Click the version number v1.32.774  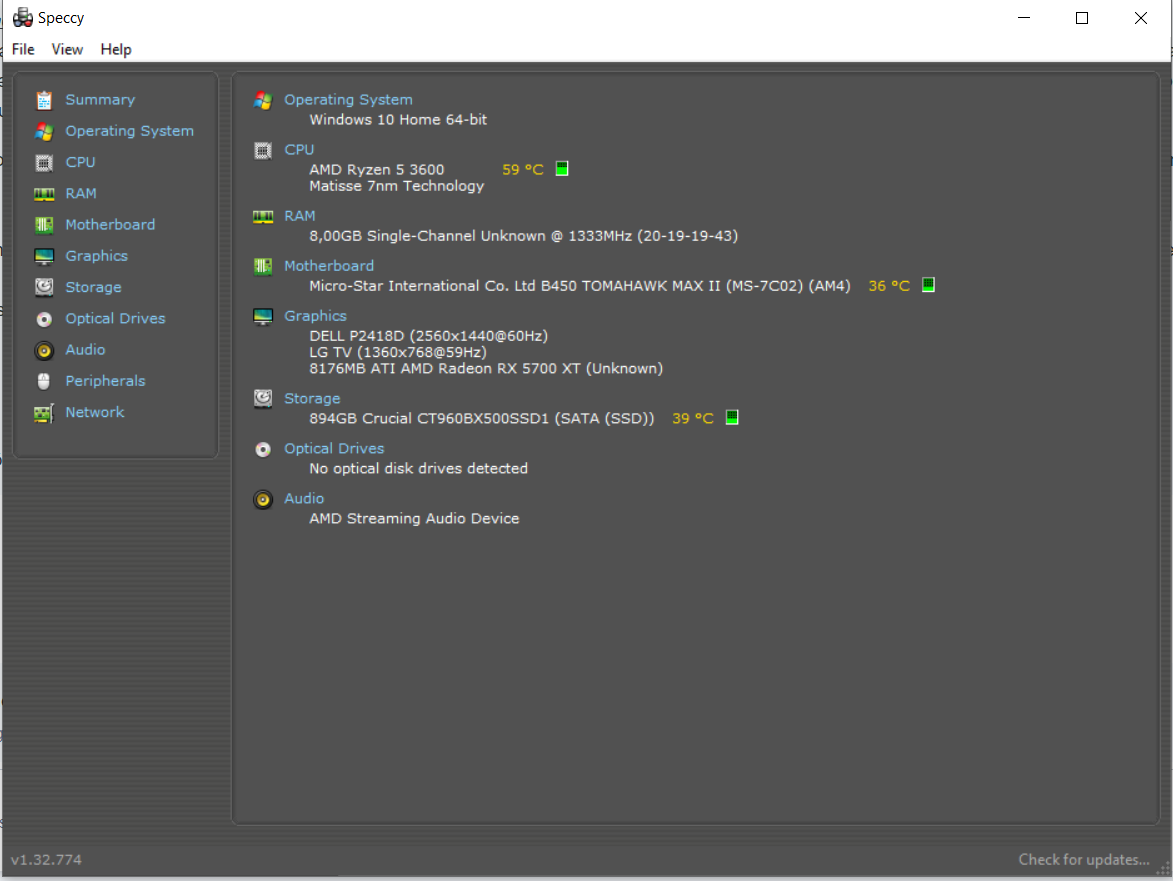click(46, 860)
